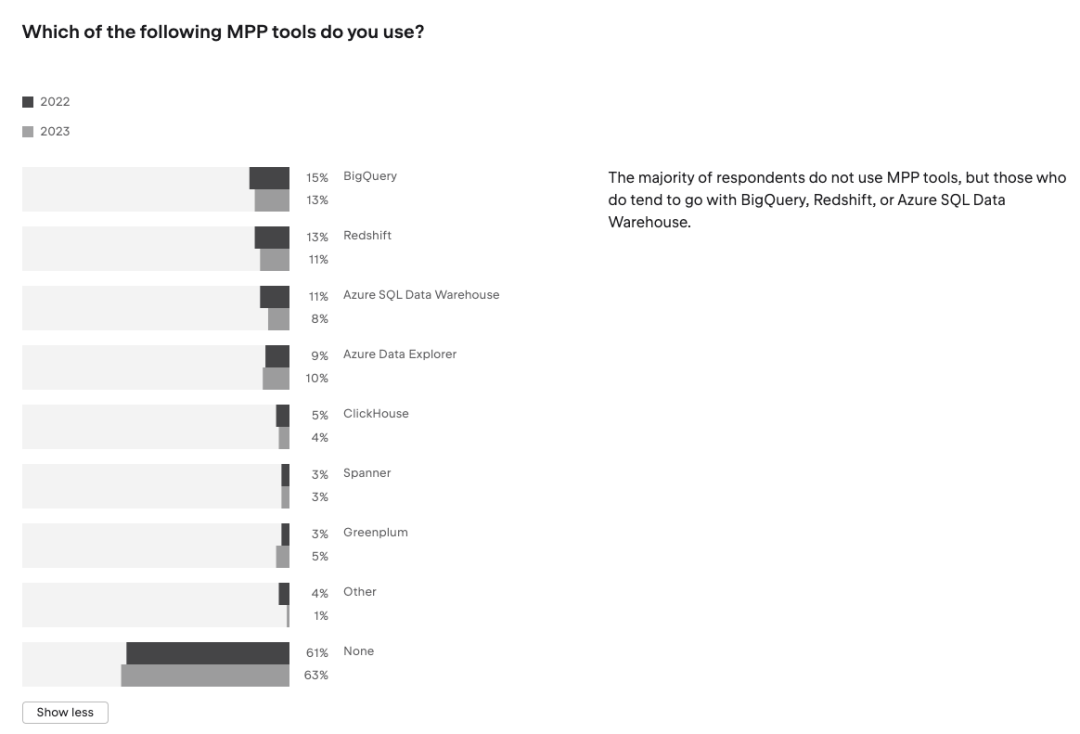Screen dimensions: 1080x734
Task: Click the Show less button
Action: click(x=65, y=712)
